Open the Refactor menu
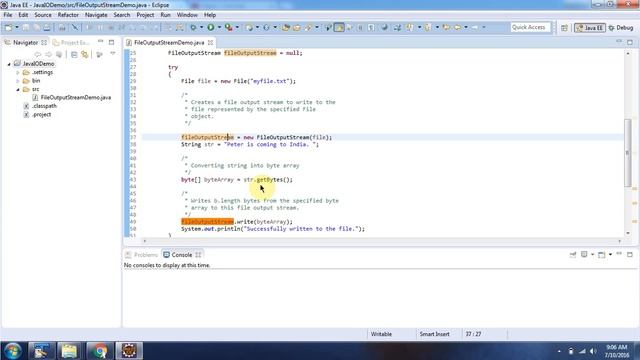This screenshot has height=360, width=640. (68, 15)
